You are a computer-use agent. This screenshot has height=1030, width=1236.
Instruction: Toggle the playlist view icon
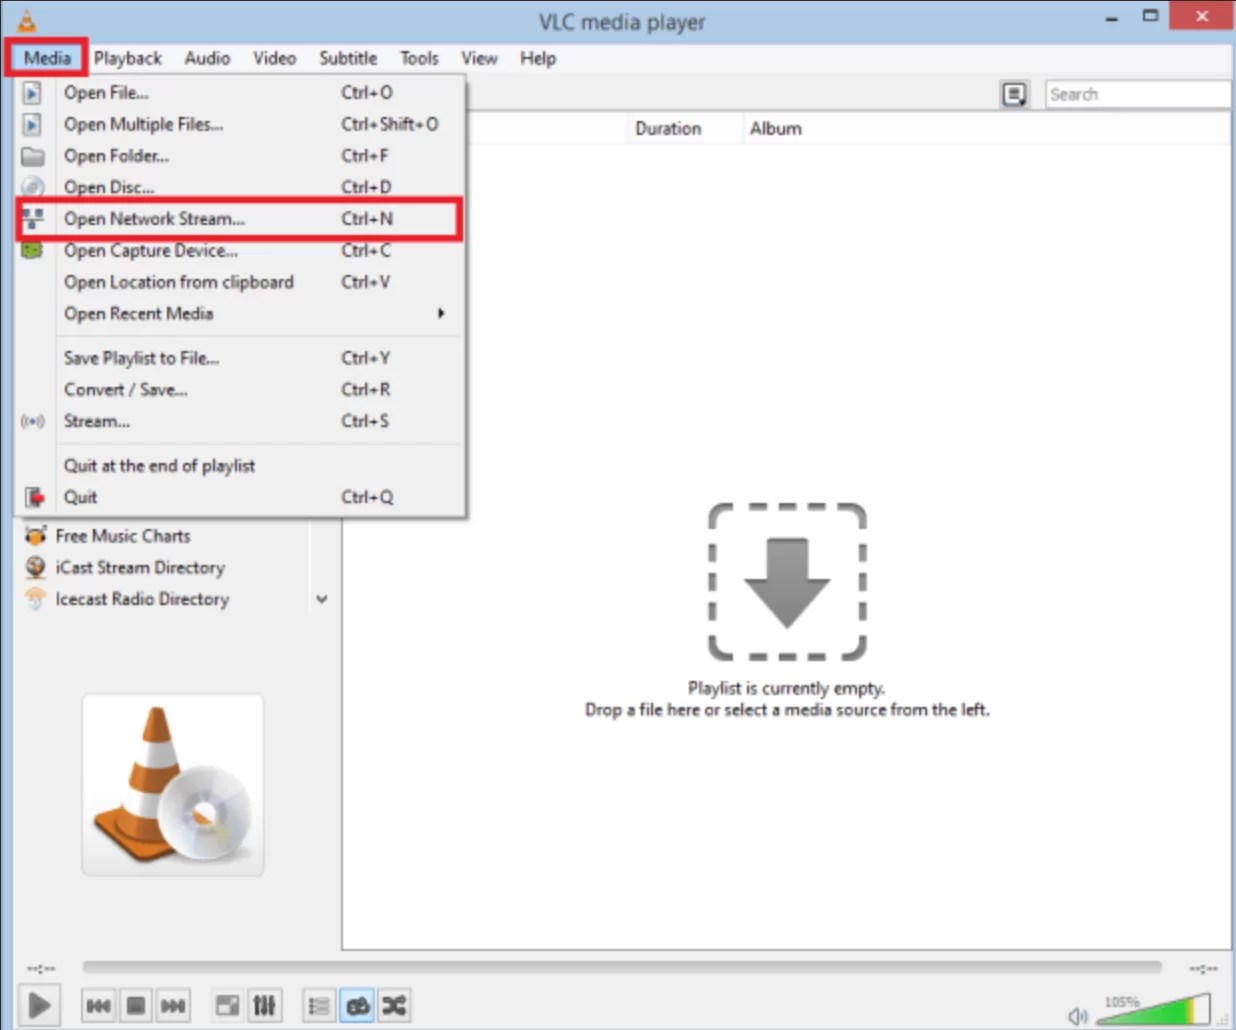tap(318, 1005)
